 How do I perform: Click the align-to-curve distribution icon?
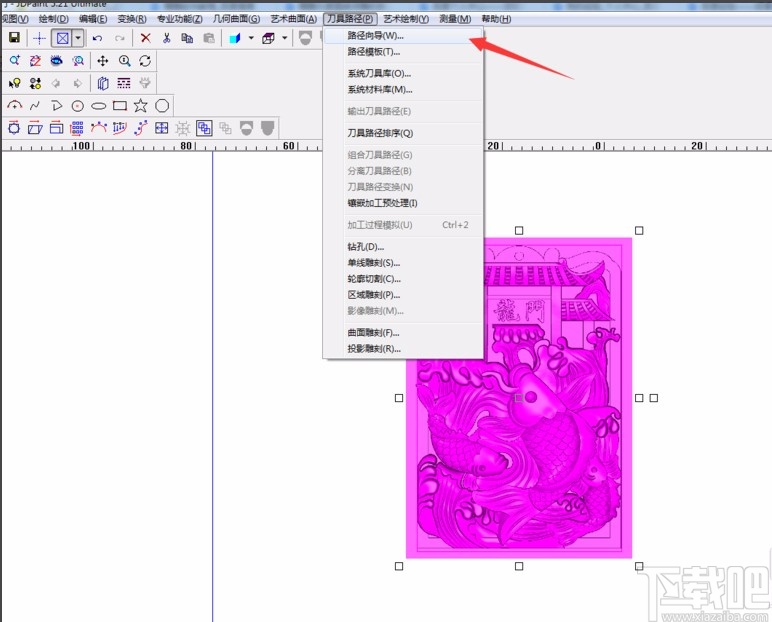point(120,128)
